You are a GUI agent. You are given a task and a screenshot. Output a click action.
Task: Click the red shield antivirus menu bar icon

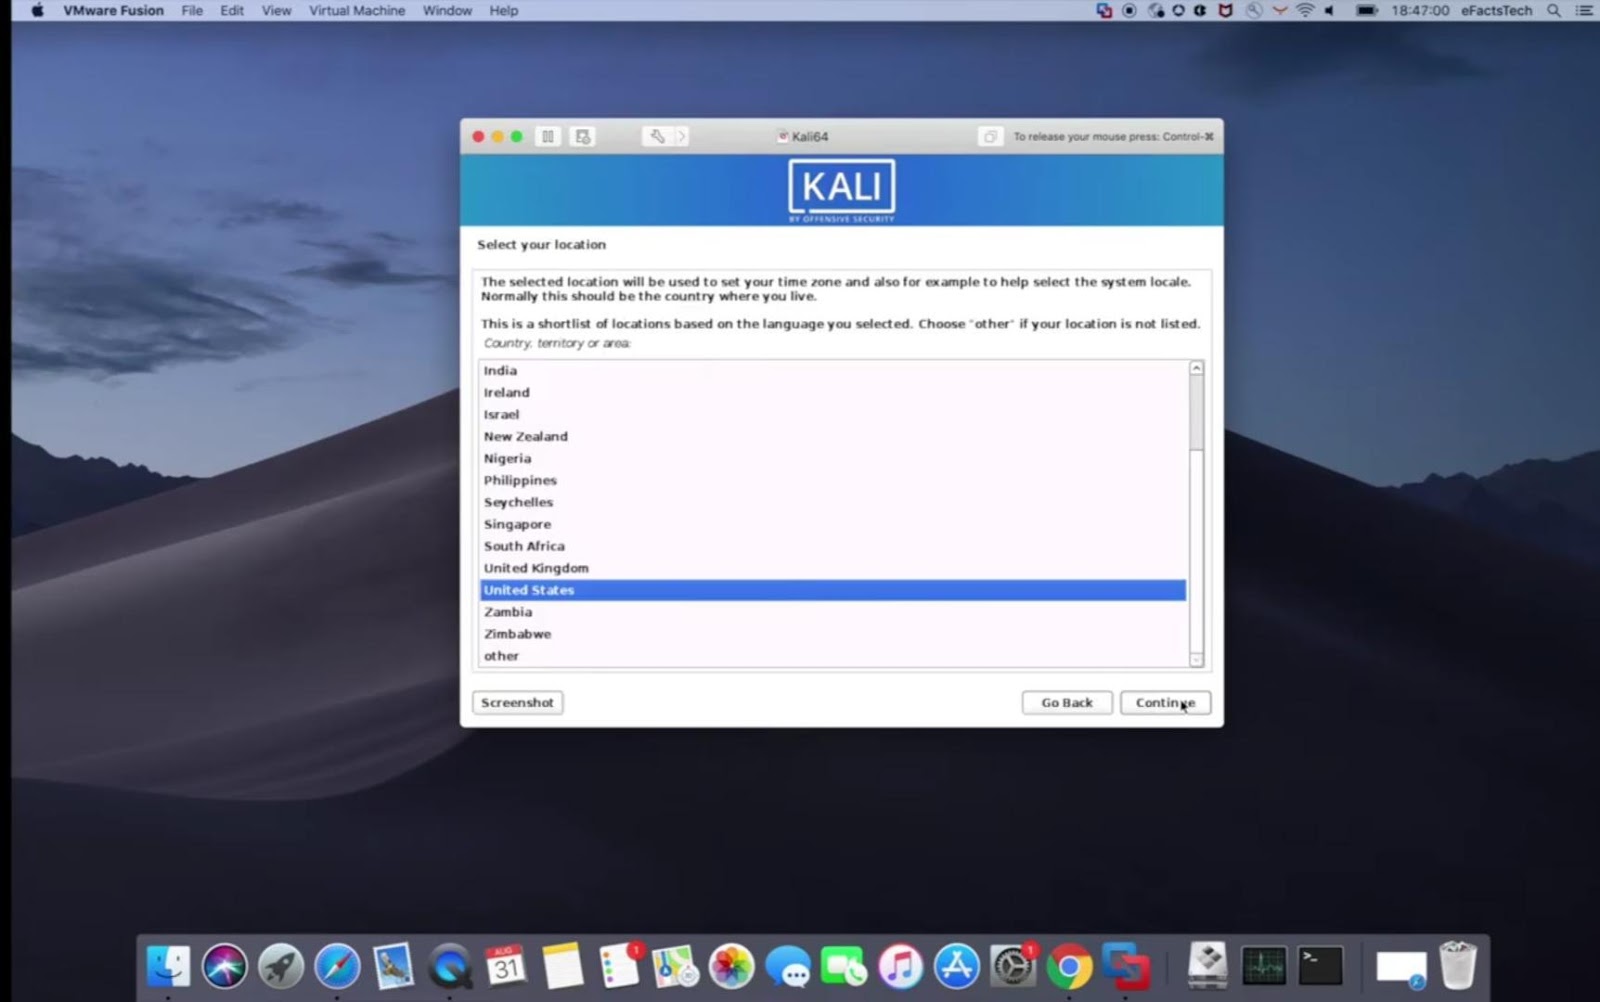(x=1225, y=10)
